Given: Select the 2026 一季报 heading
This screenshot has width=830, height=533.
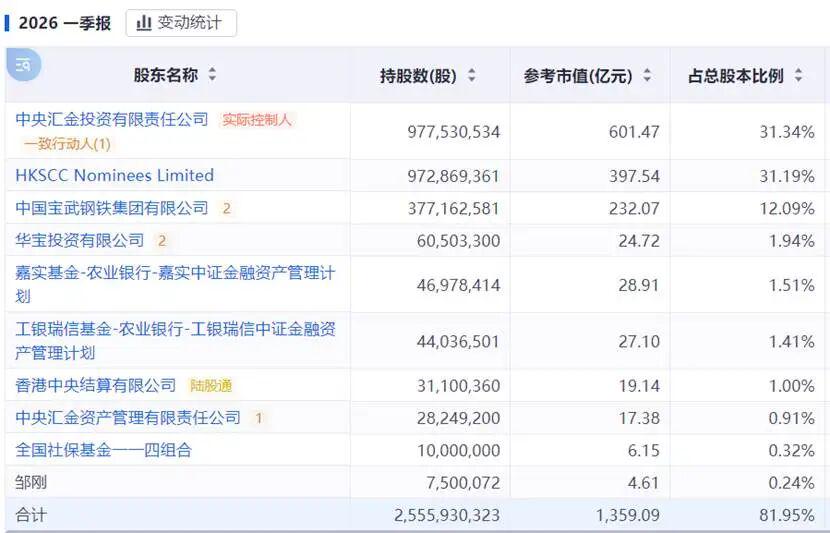Looking at the screenshot, I should [65, 23].
